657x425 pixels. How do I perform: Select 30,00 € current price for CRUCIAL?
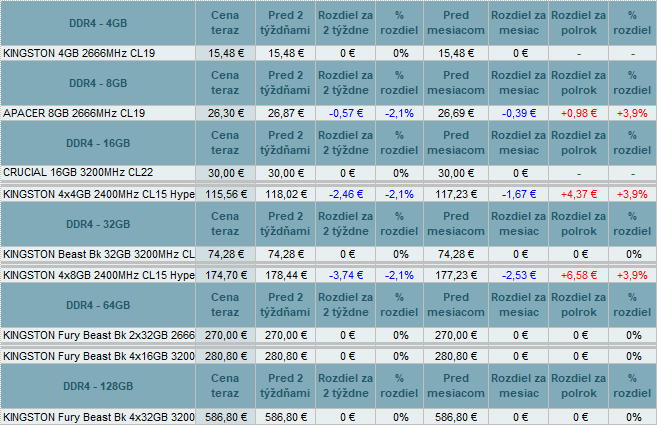pyautogui.click(x=225, y=173)
